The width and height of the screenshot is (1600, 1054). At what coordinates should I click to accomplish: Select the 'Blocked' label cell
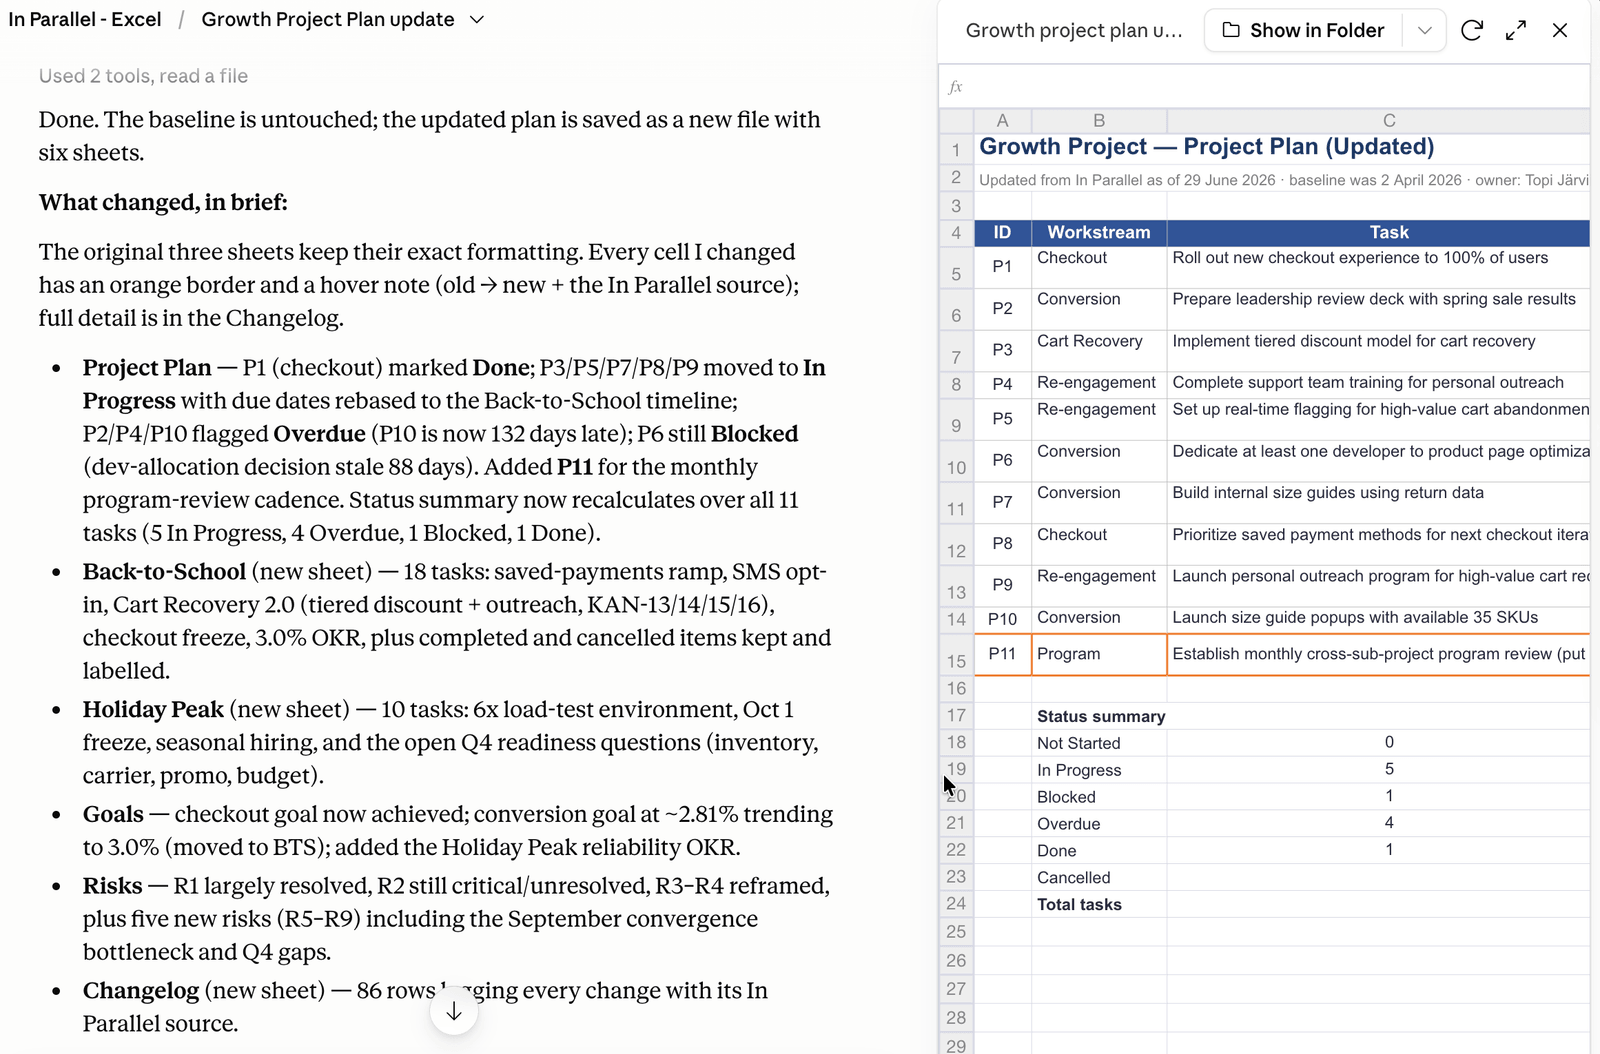1099,797
